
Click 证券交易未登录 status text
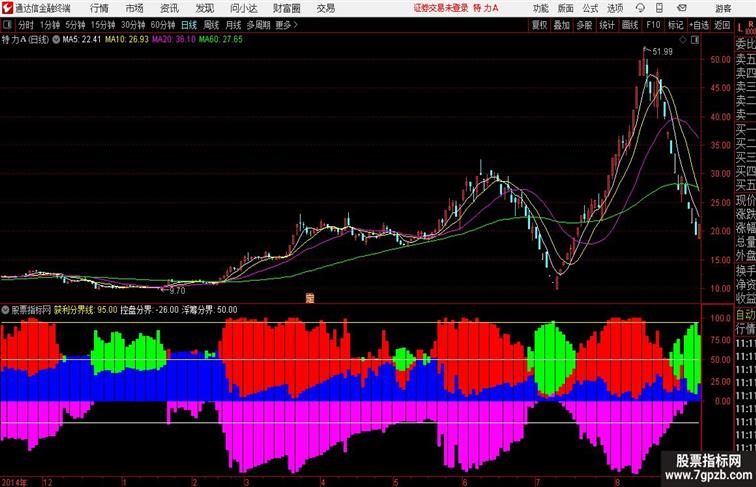[441, 8]
